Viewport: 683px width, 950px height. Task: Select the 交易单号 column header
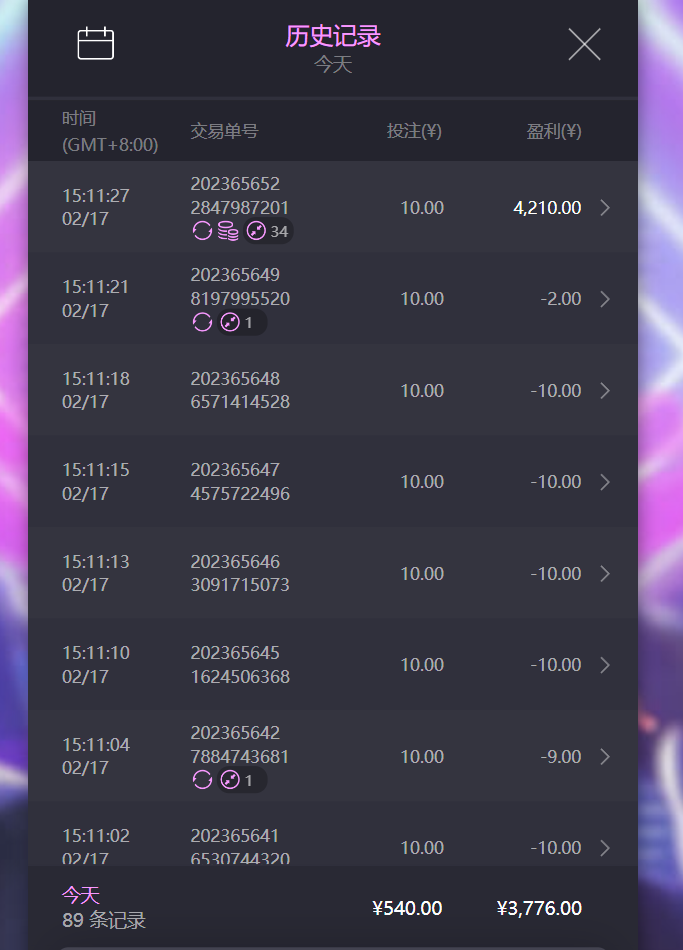(224, 132)
